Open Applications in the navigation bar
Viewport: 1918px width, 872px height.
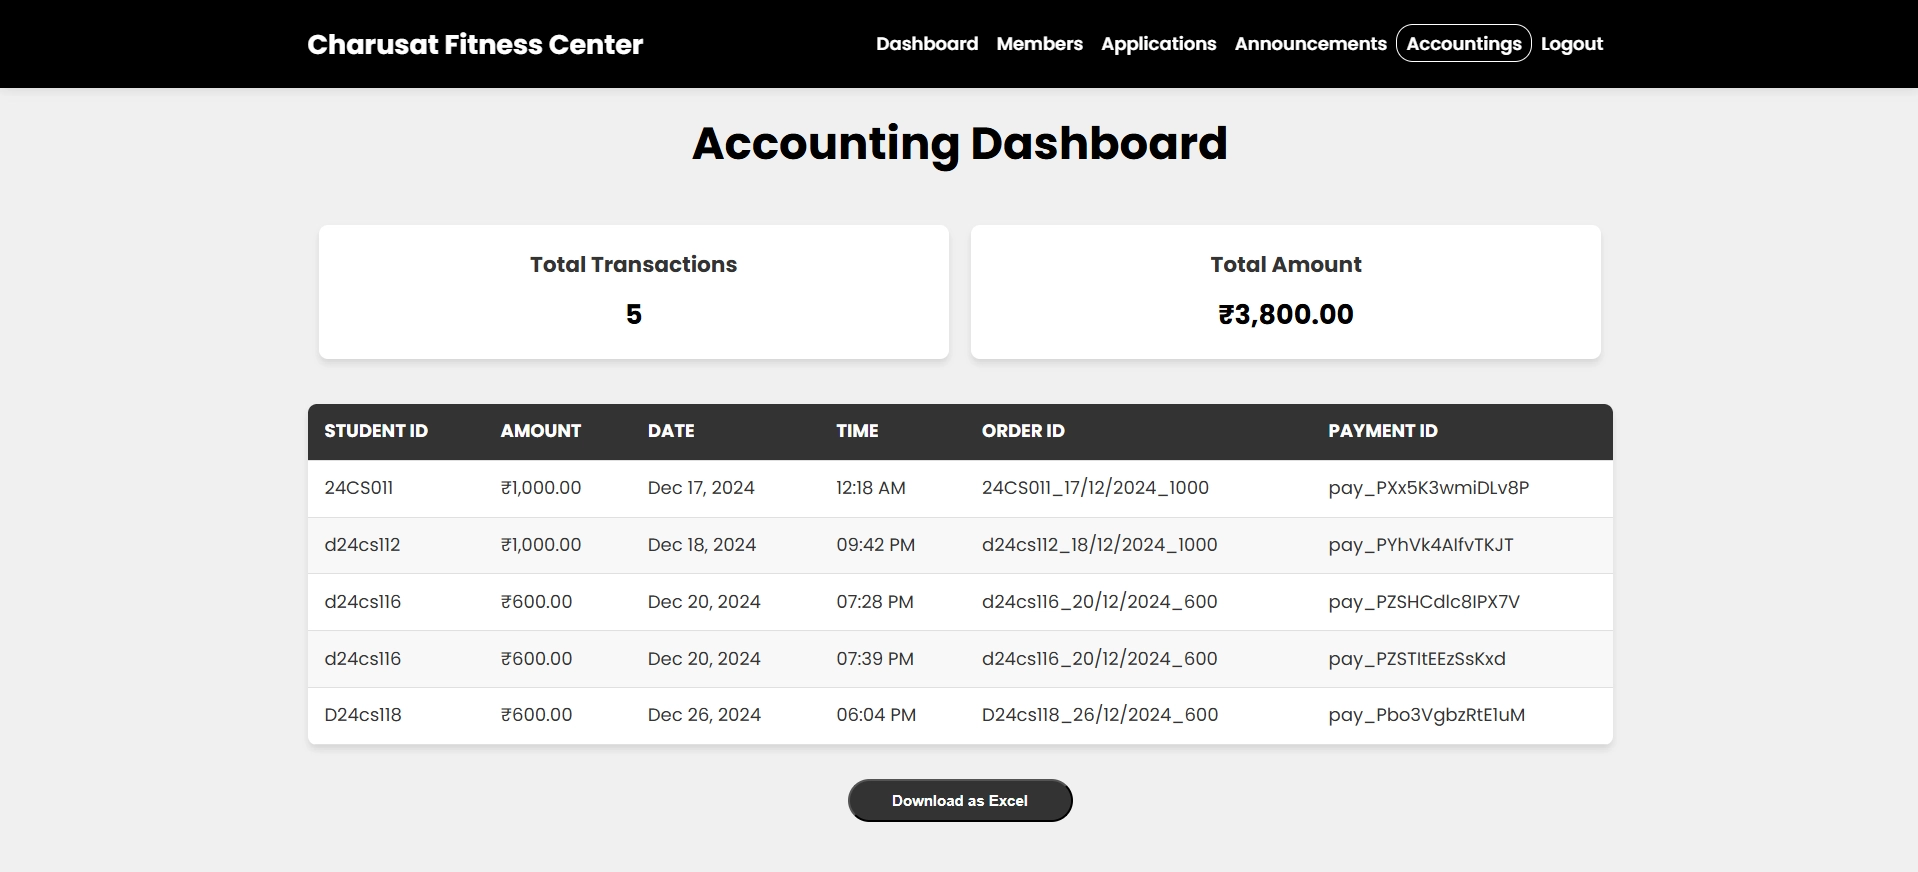[1158, 44]
